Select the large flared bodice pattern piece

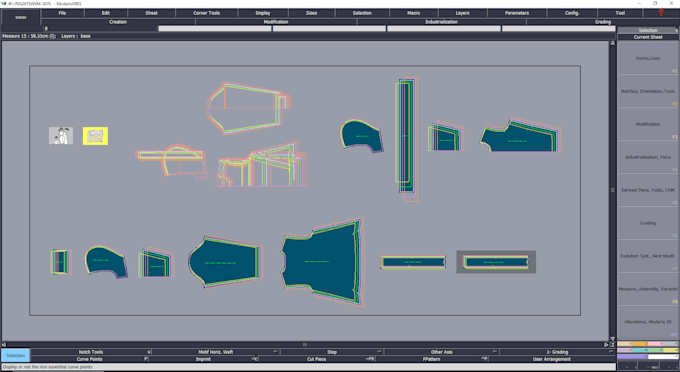click(x=323, y=262)
